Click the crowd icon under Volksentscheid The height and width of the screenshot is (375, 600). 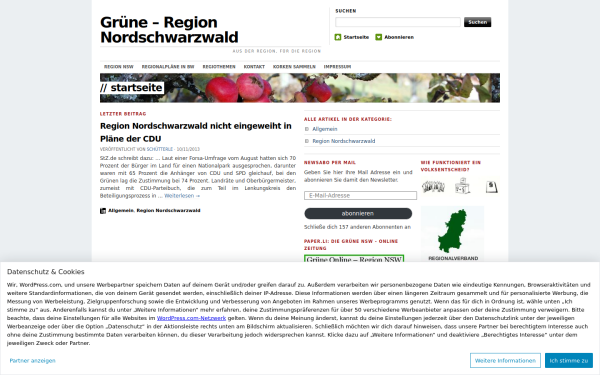click(433, 187)
